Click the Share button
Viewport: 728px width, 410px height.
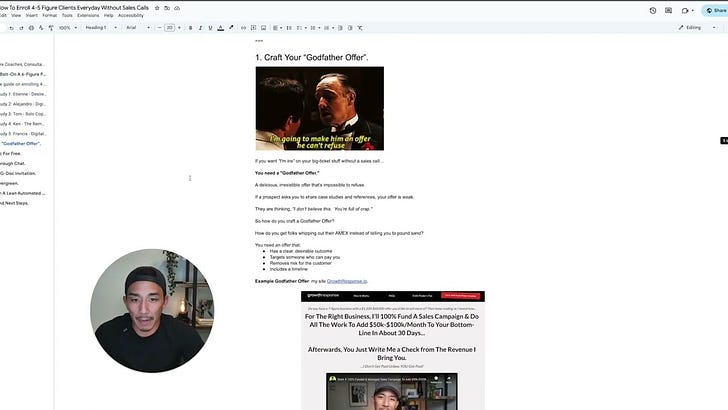click(716, 10)
